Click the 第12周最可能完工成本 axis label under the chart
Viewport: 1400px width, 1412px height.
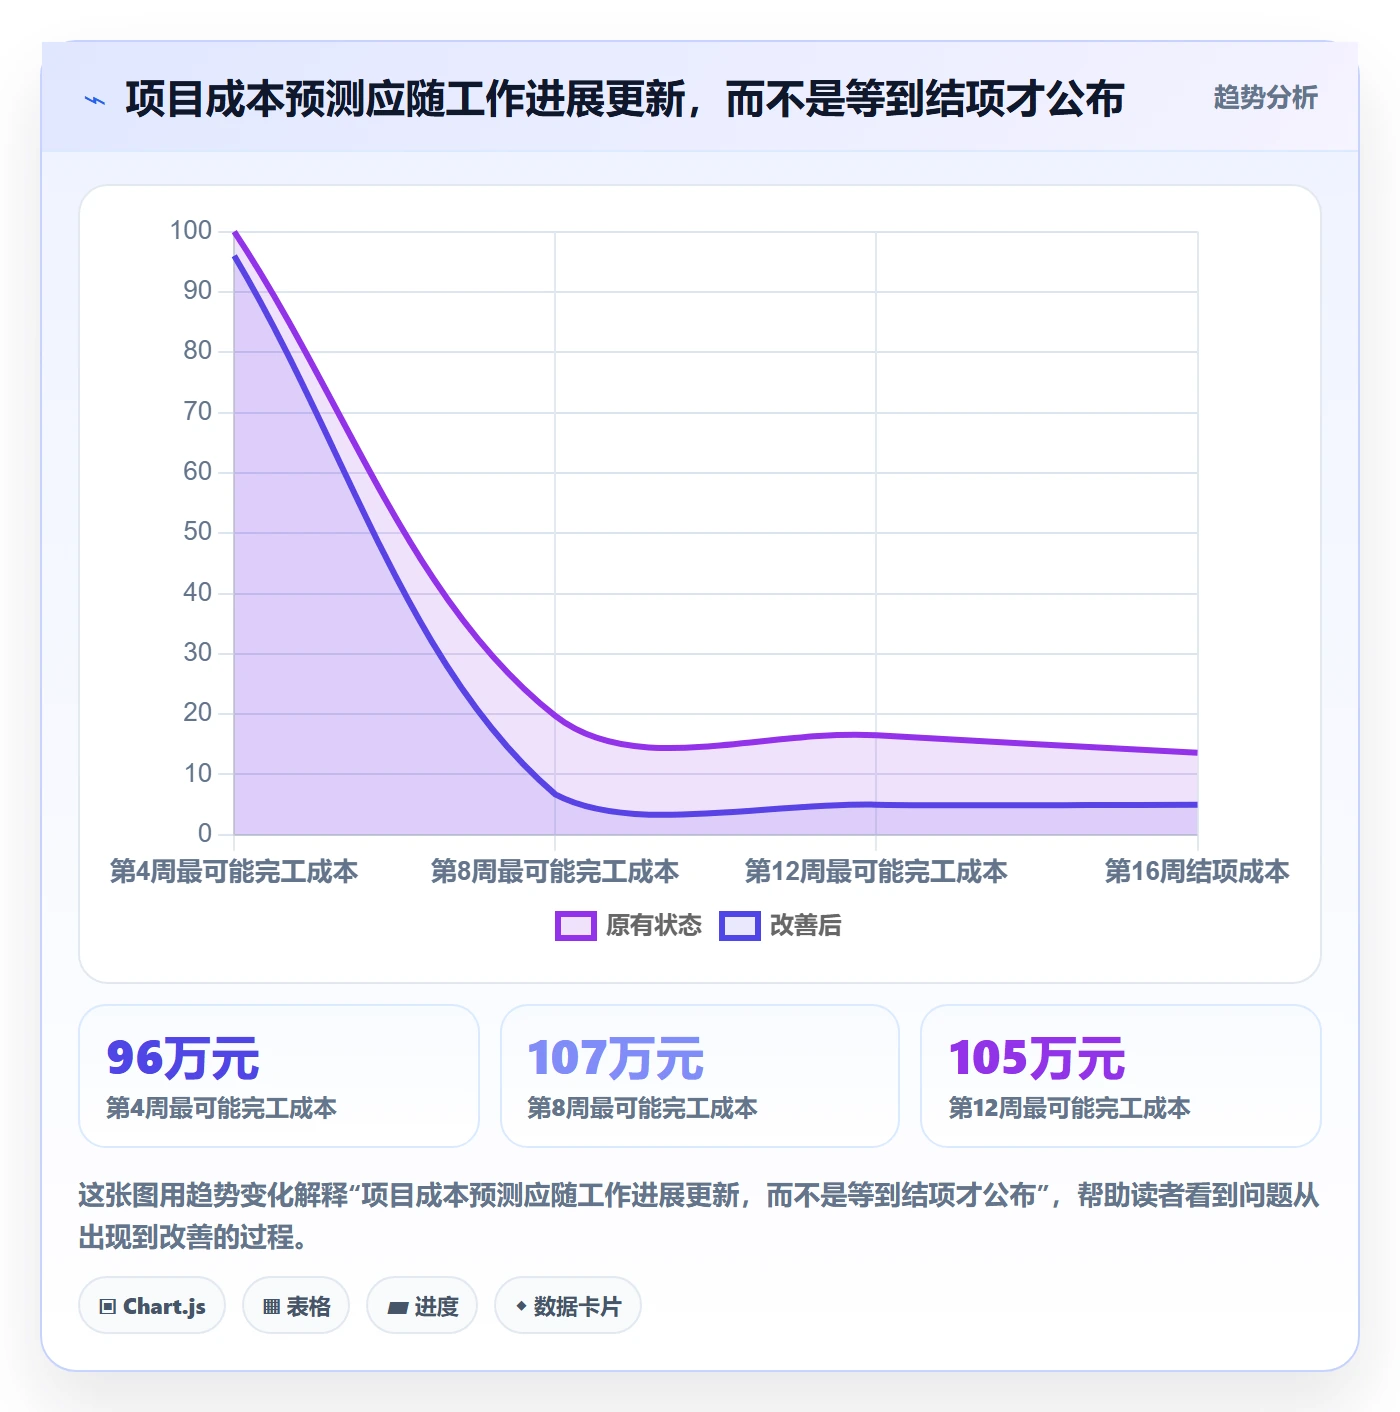876,872
